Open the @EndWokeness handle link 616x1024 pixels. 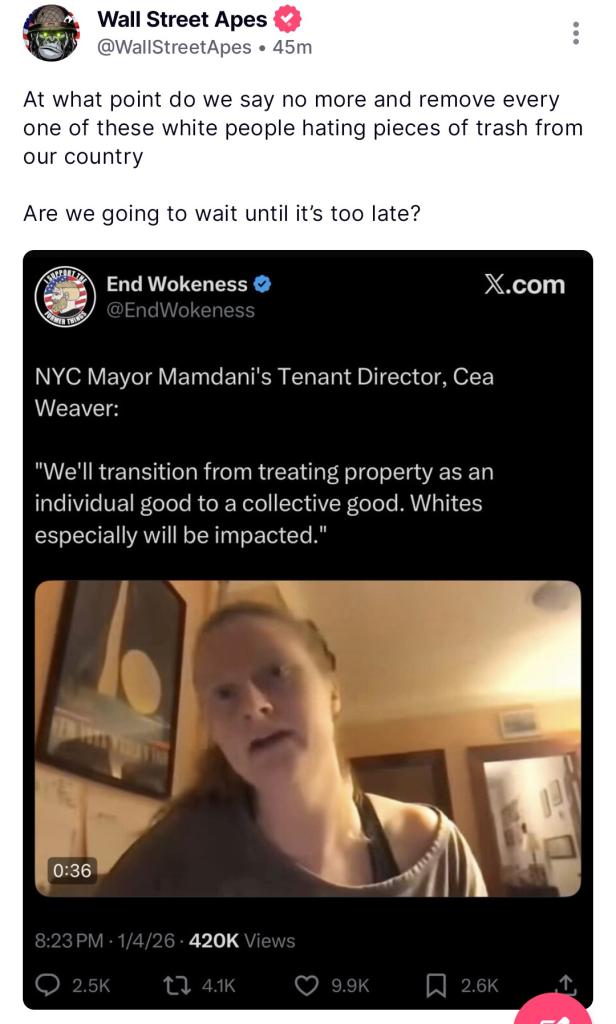[x=181, y=310]
